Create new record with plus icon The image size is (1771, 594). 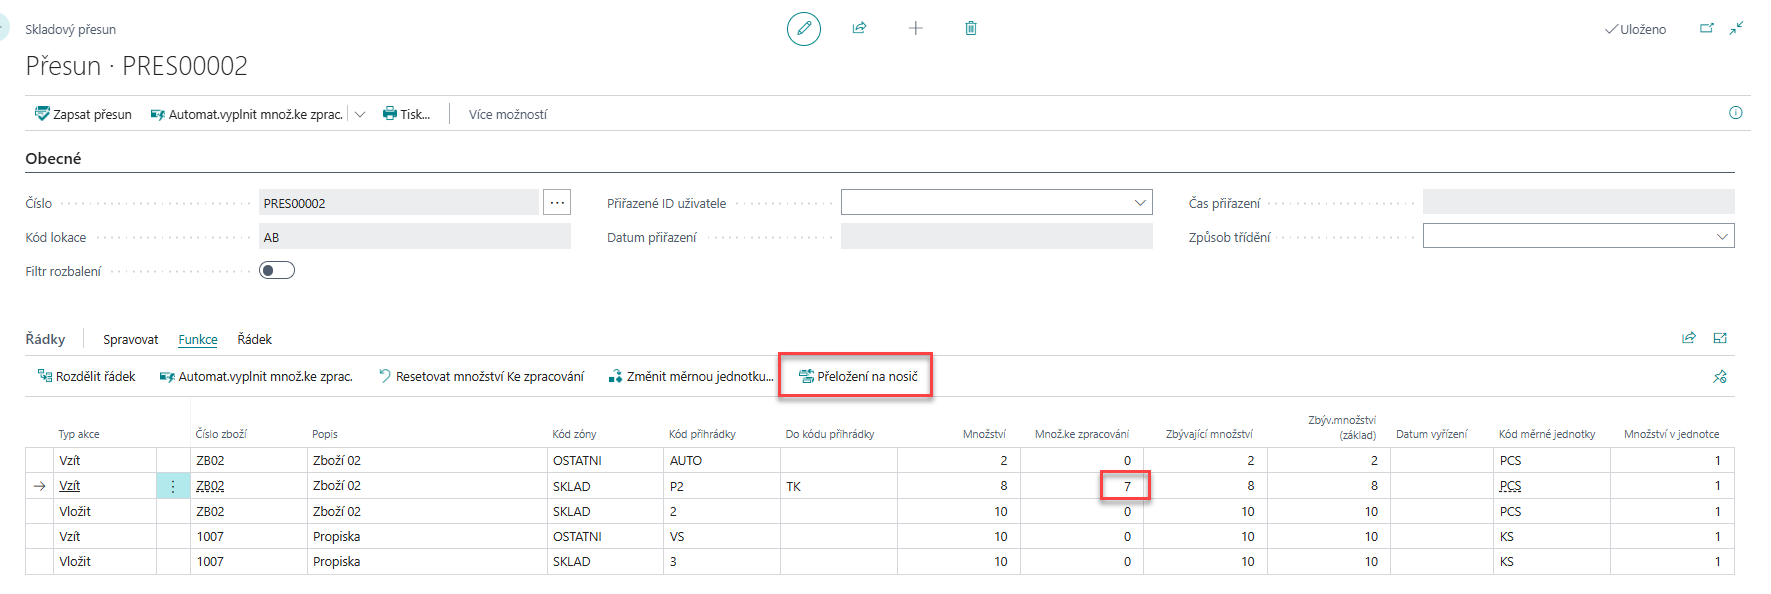(915, 28)
